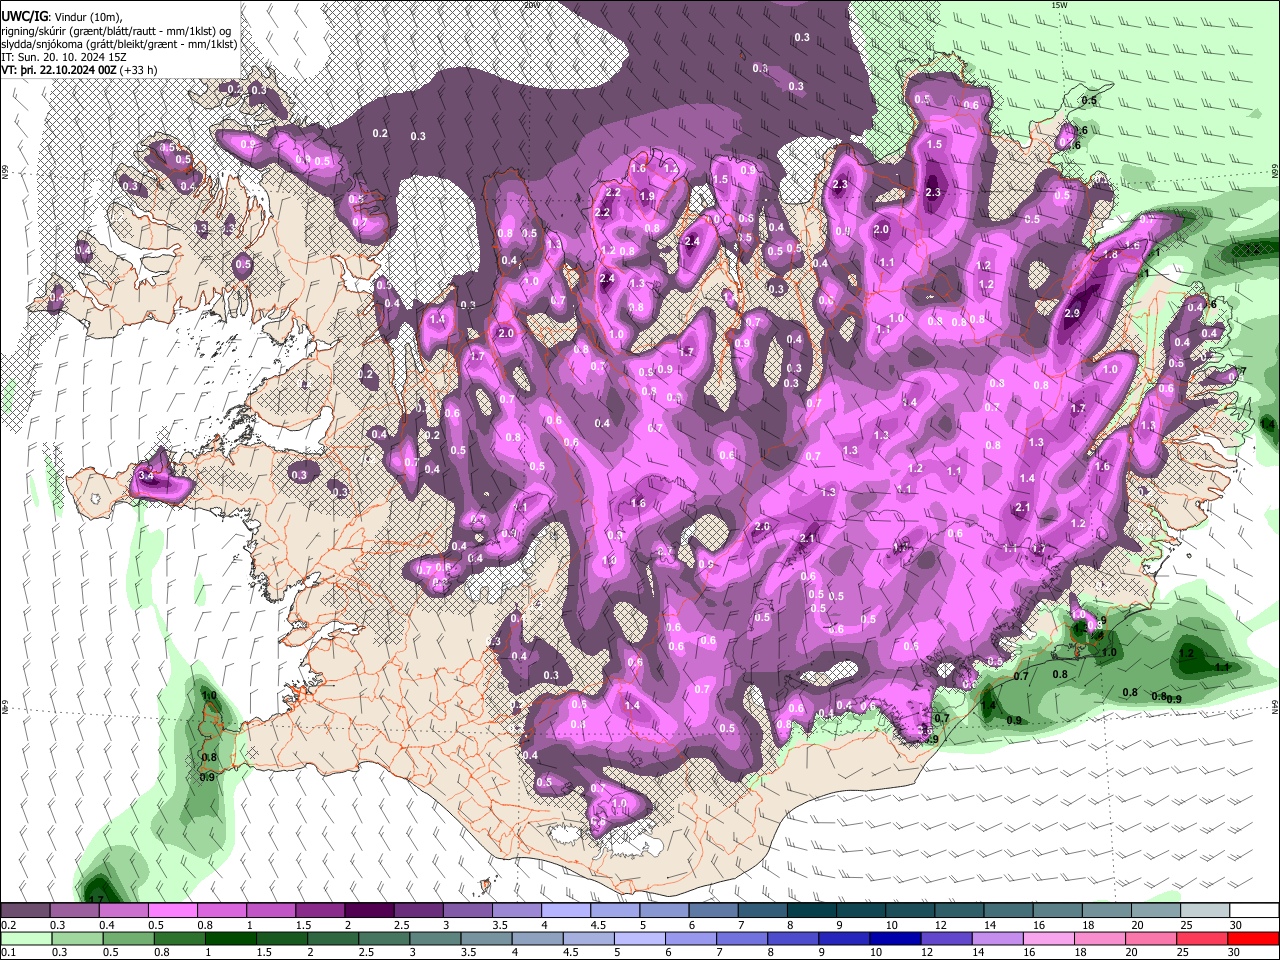Click the 2.9 snowfall value on the map
1280x960 pixels.
tap(1073, 314)
